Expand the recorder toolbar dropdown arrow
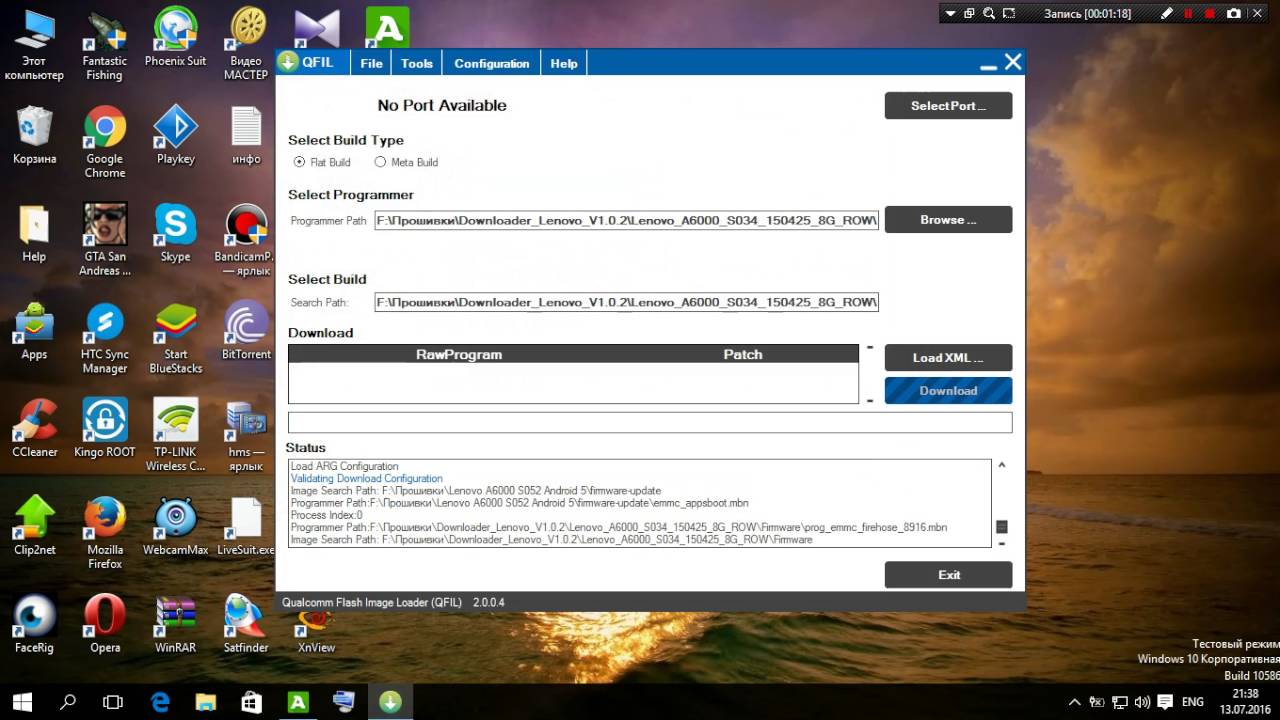Image resolution: width=1280 pixels, height=720 pixels. [x=950, y=14]
